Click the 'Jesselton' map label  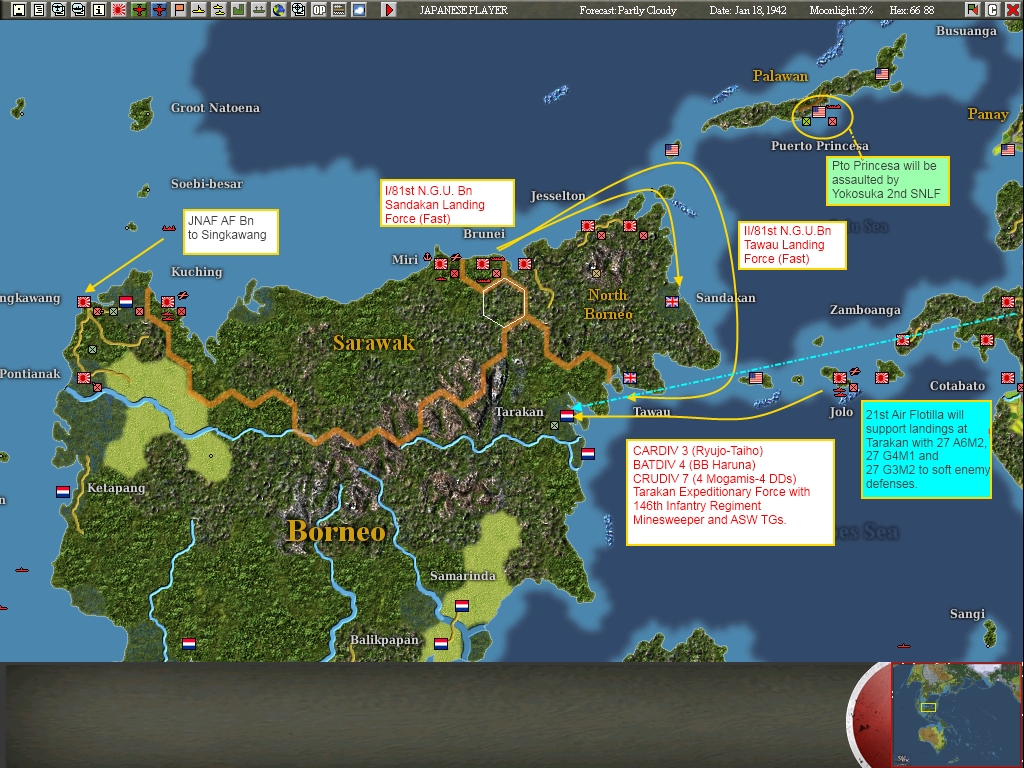click(558, 195)
